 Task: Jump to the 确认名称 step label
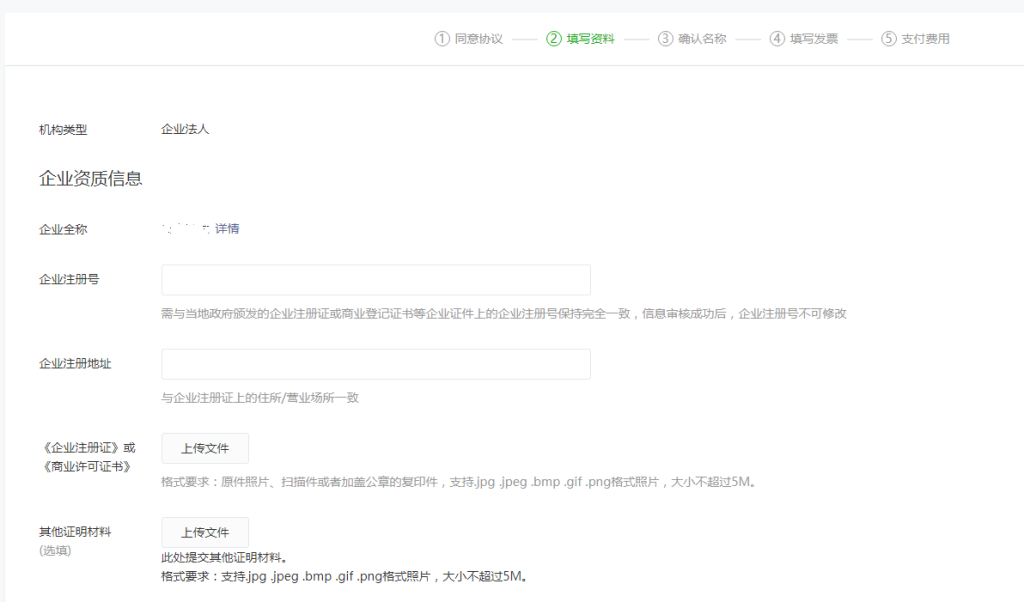pyautogui.click(x=702, y=39)
